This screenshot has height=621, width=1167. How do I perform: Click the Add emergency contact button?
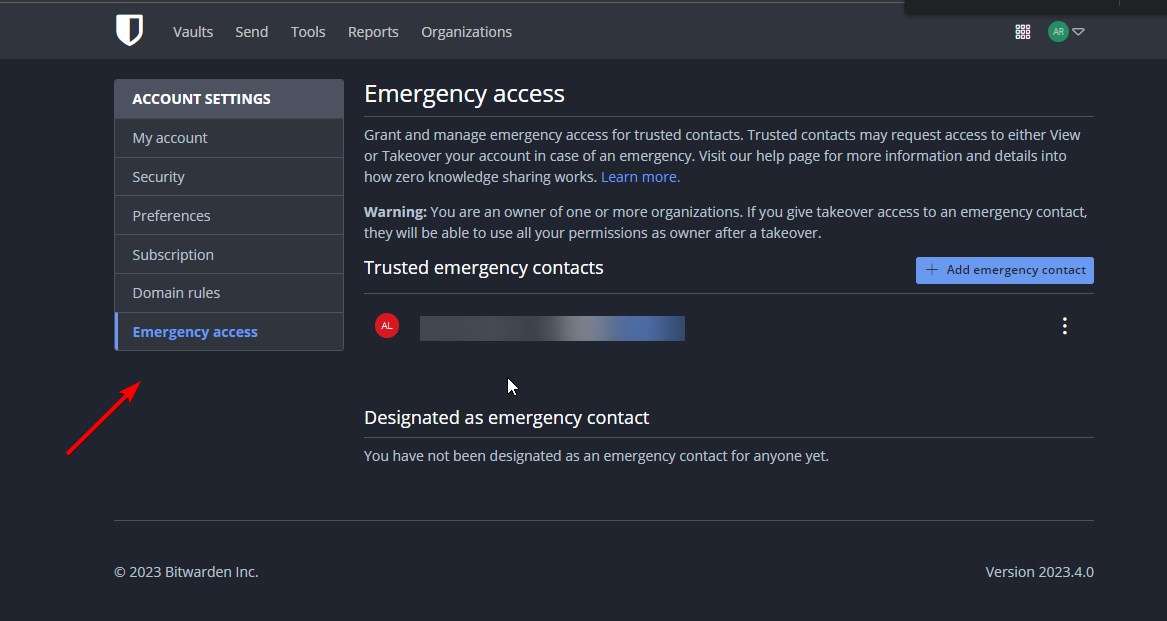pos(1004,269)
